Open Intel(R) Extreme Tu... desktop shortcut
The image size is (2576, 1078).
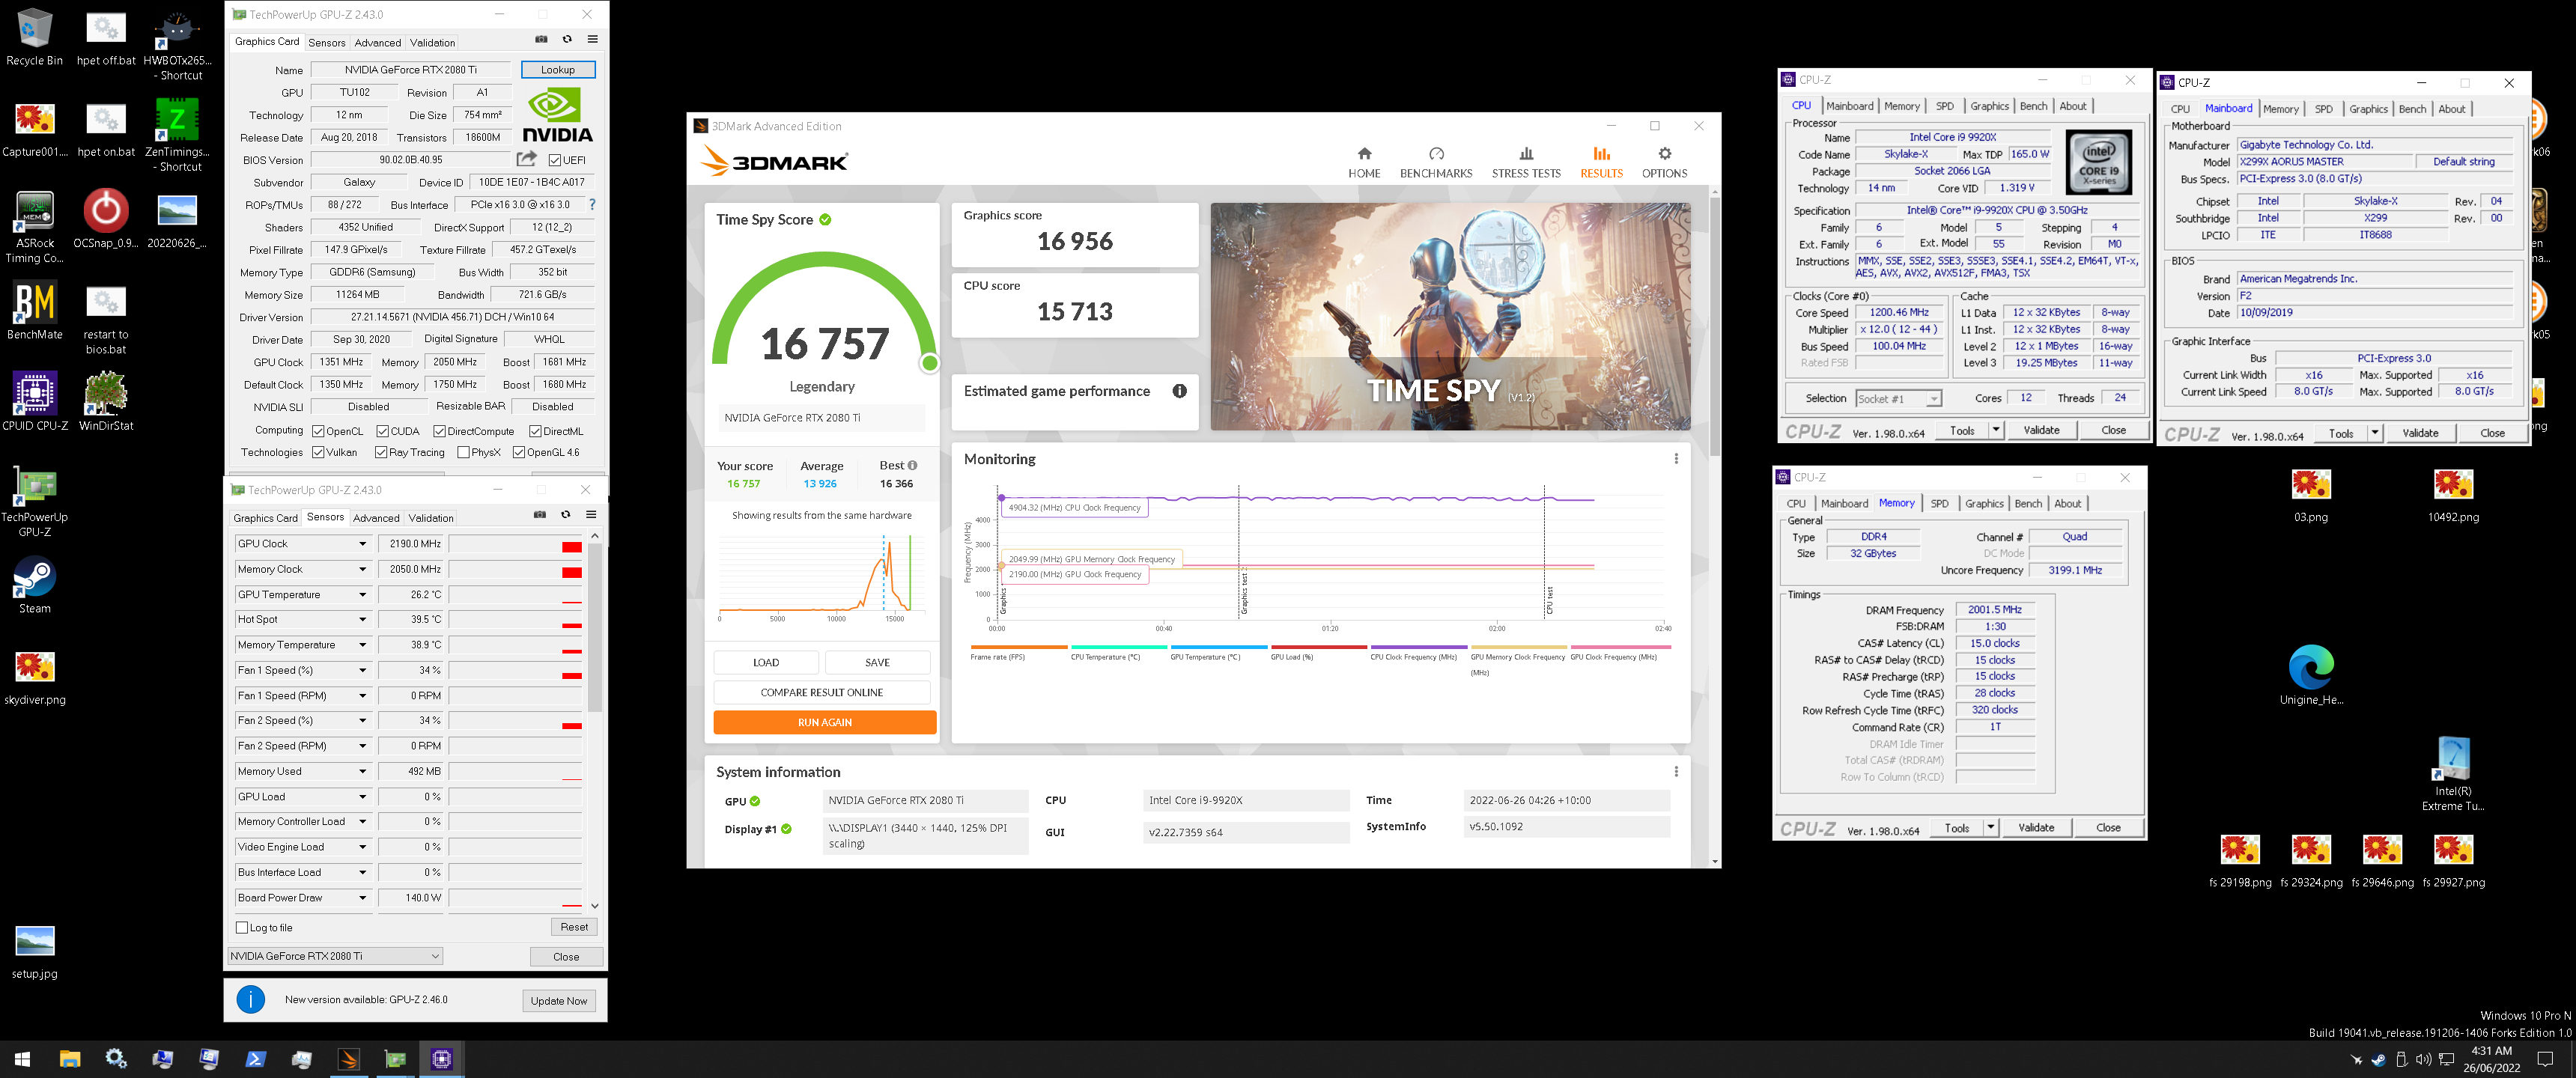2453,773
